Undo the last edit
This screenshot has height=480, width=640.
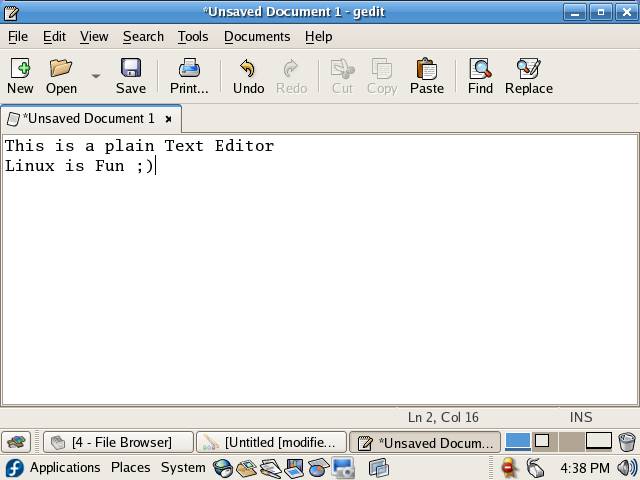tap(248, 69)
